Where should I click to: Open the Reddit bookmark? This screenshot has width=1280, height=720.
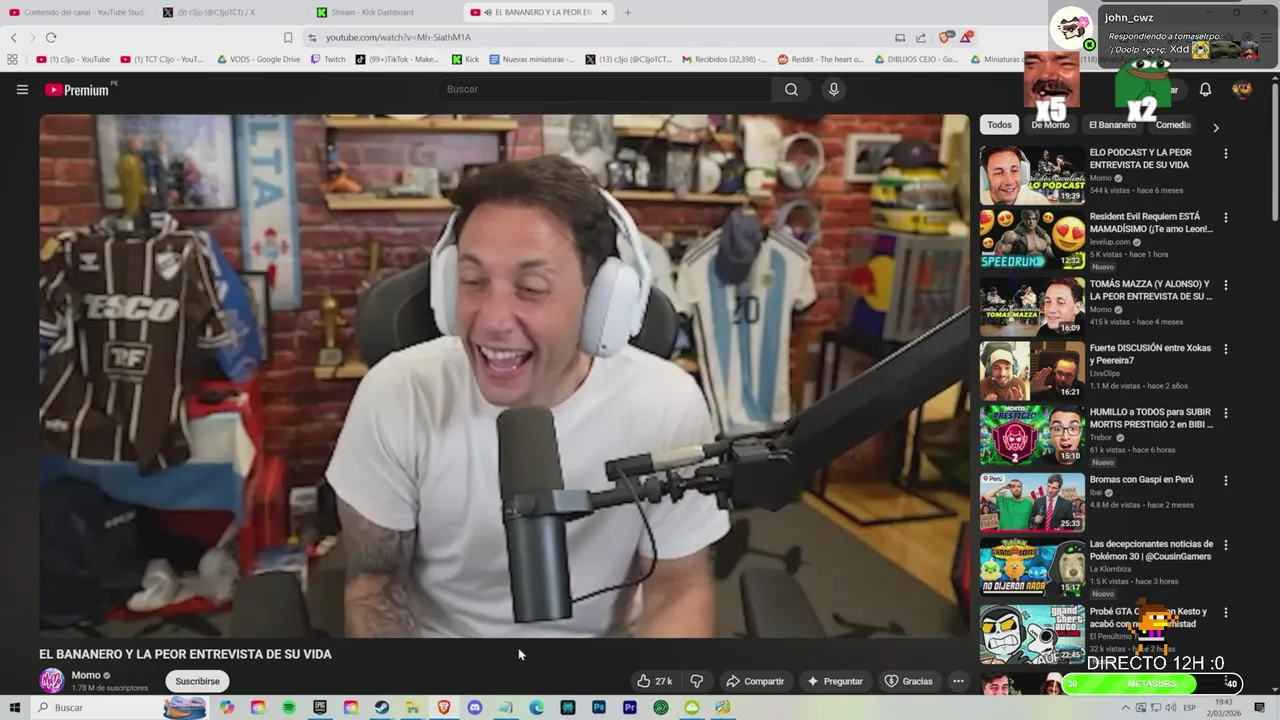coord(821,59)
